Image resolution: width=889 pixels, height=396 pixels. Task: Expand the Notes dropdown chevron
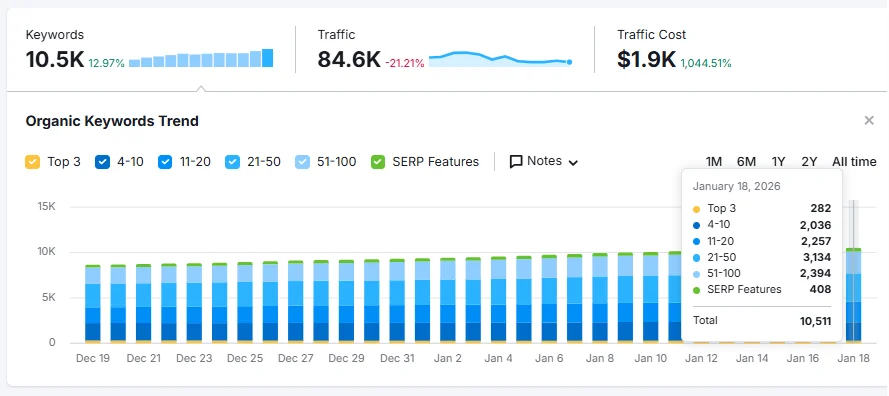pyautogui.click(x=573, y=163)
